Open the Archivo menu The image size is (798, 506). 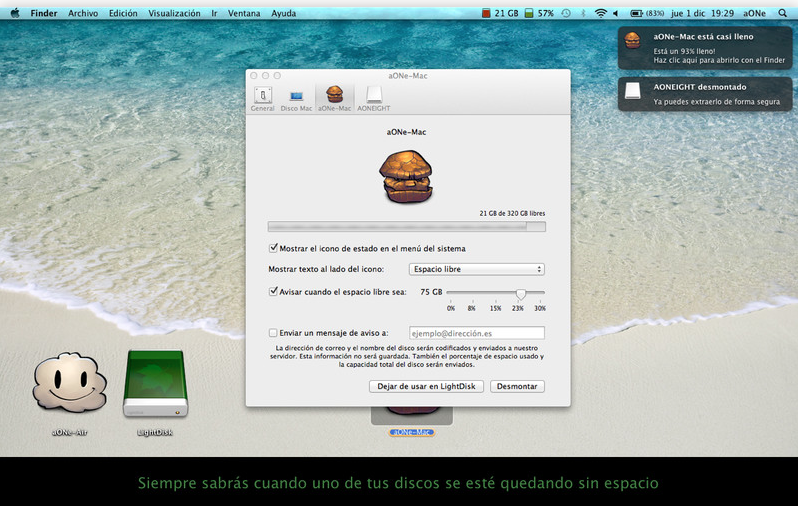[83, 13]
